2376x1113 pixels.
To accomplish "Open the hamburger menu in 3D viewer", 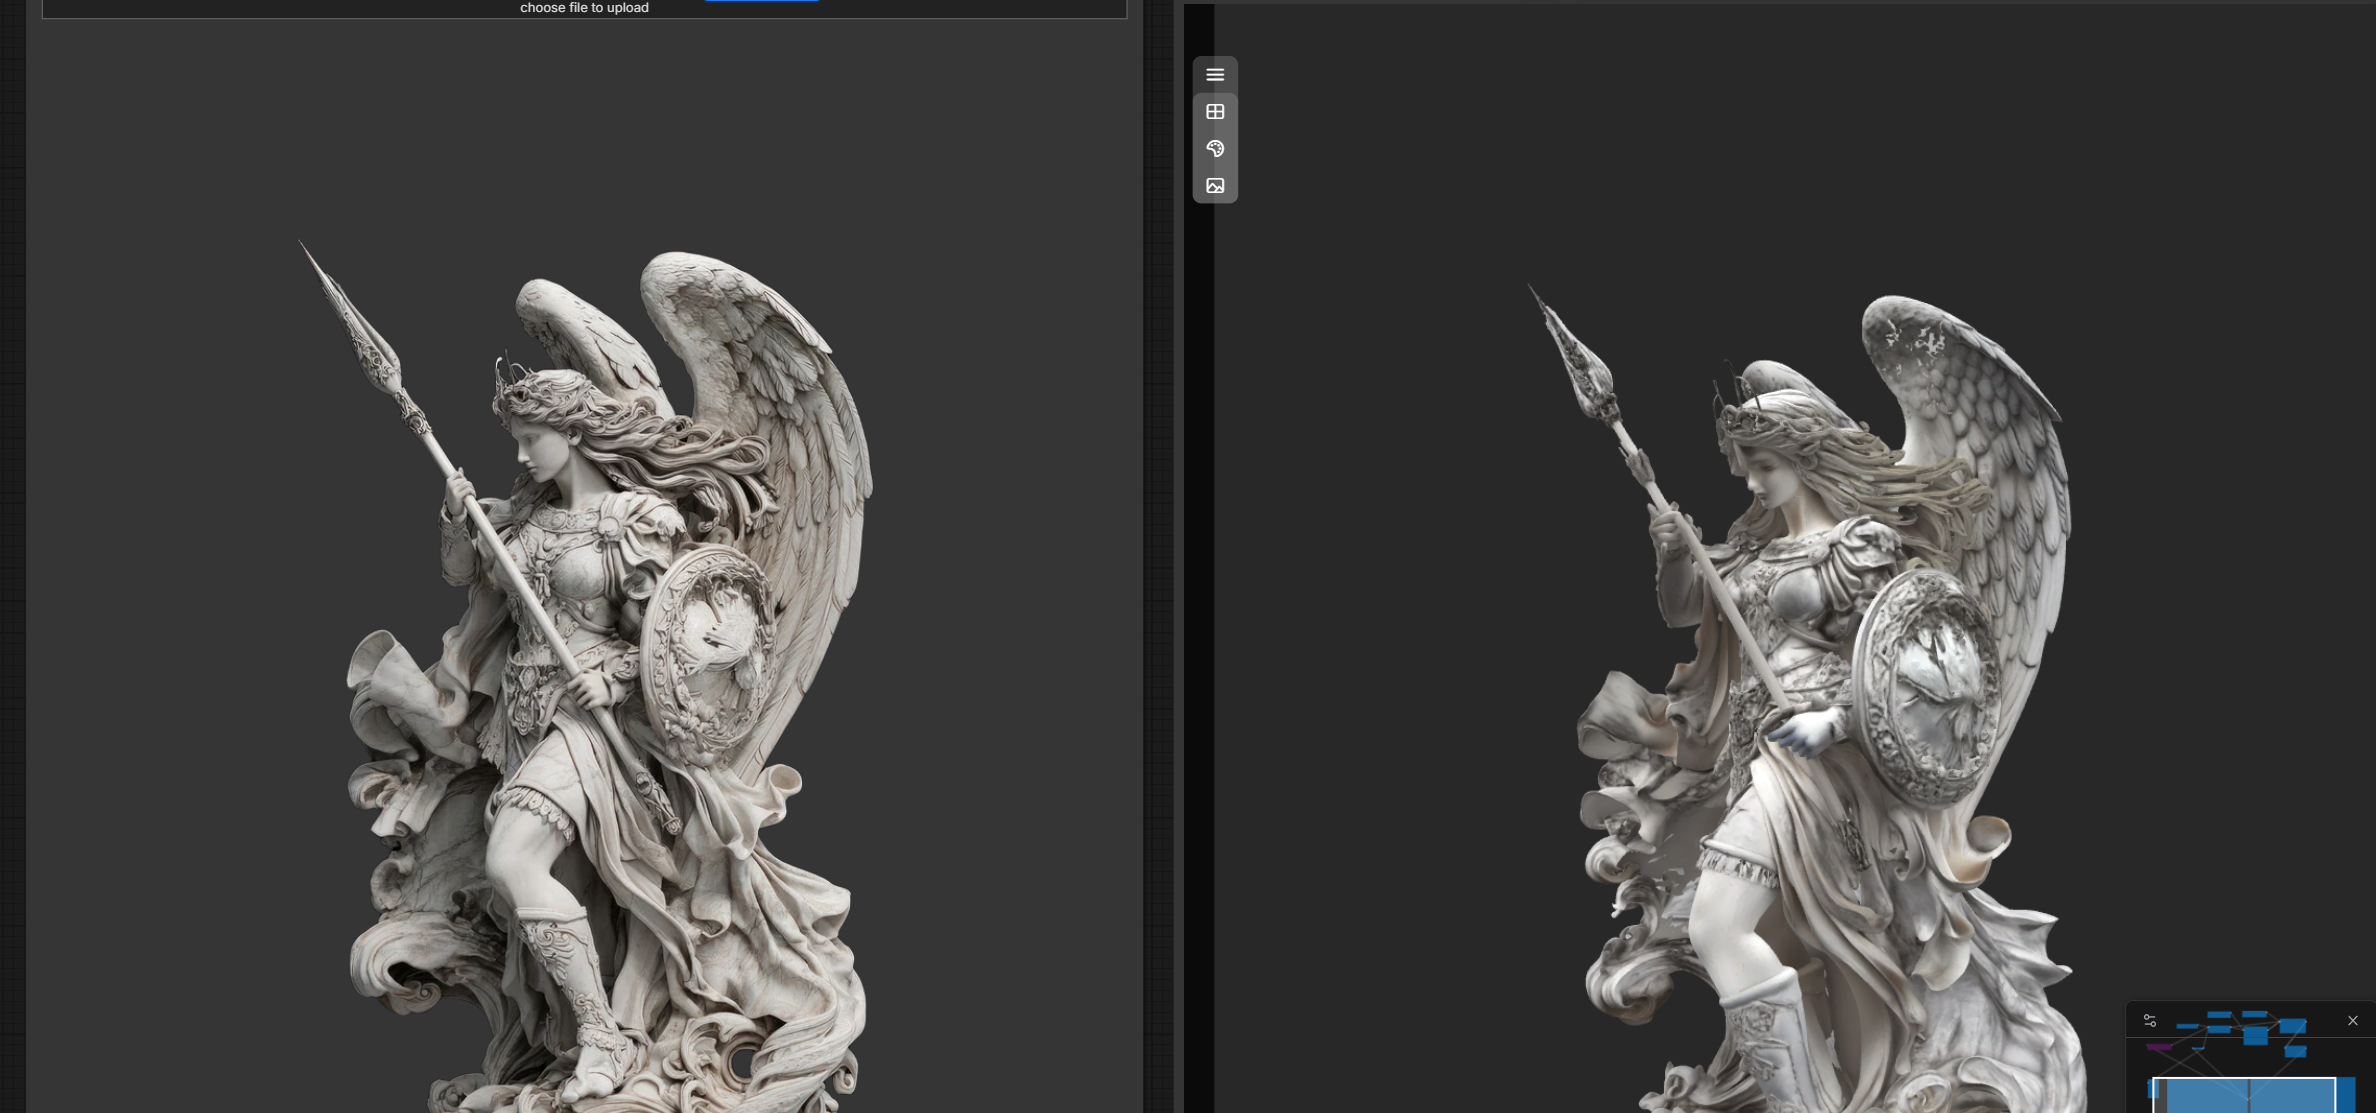I will point(1215,75).
